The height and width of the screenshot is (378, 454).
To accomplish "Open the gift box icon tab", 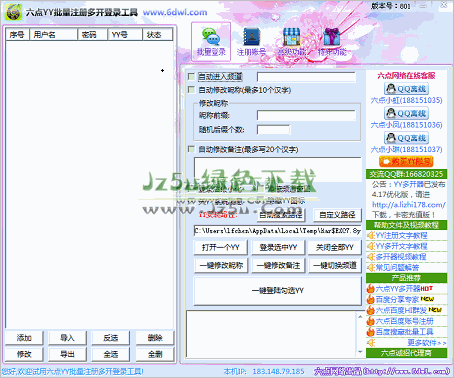I will point(332,42).
